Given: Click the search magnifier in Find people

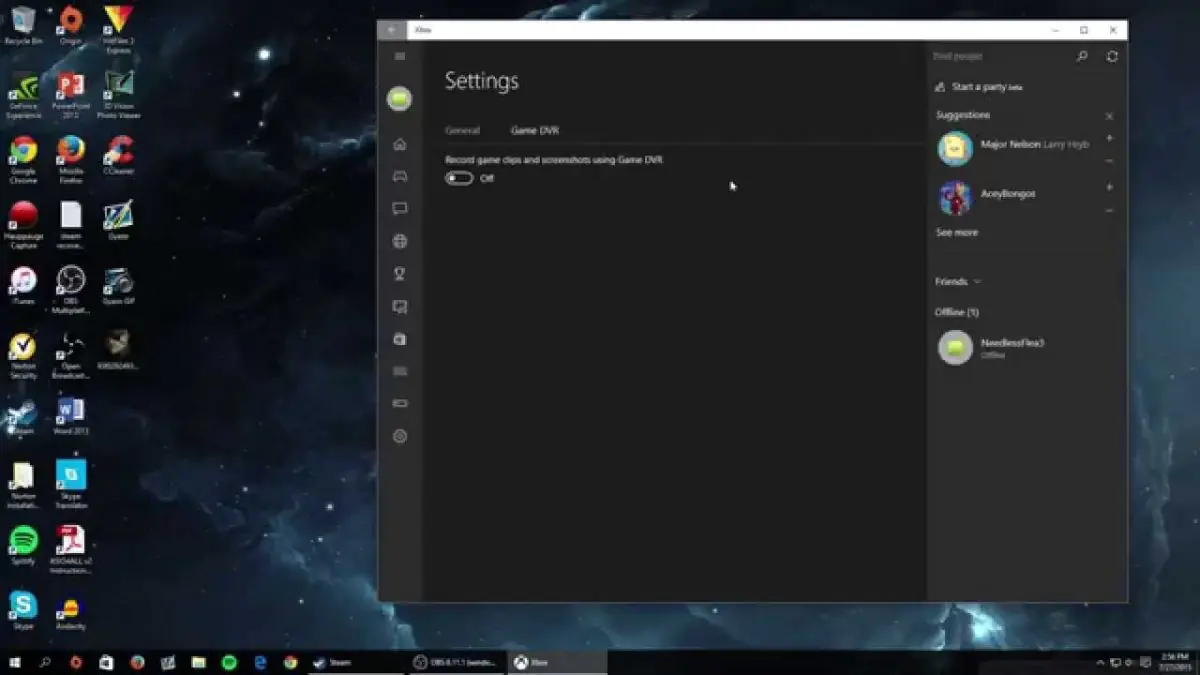Looking at the screenshot, I should click(x=1082, y=57).
